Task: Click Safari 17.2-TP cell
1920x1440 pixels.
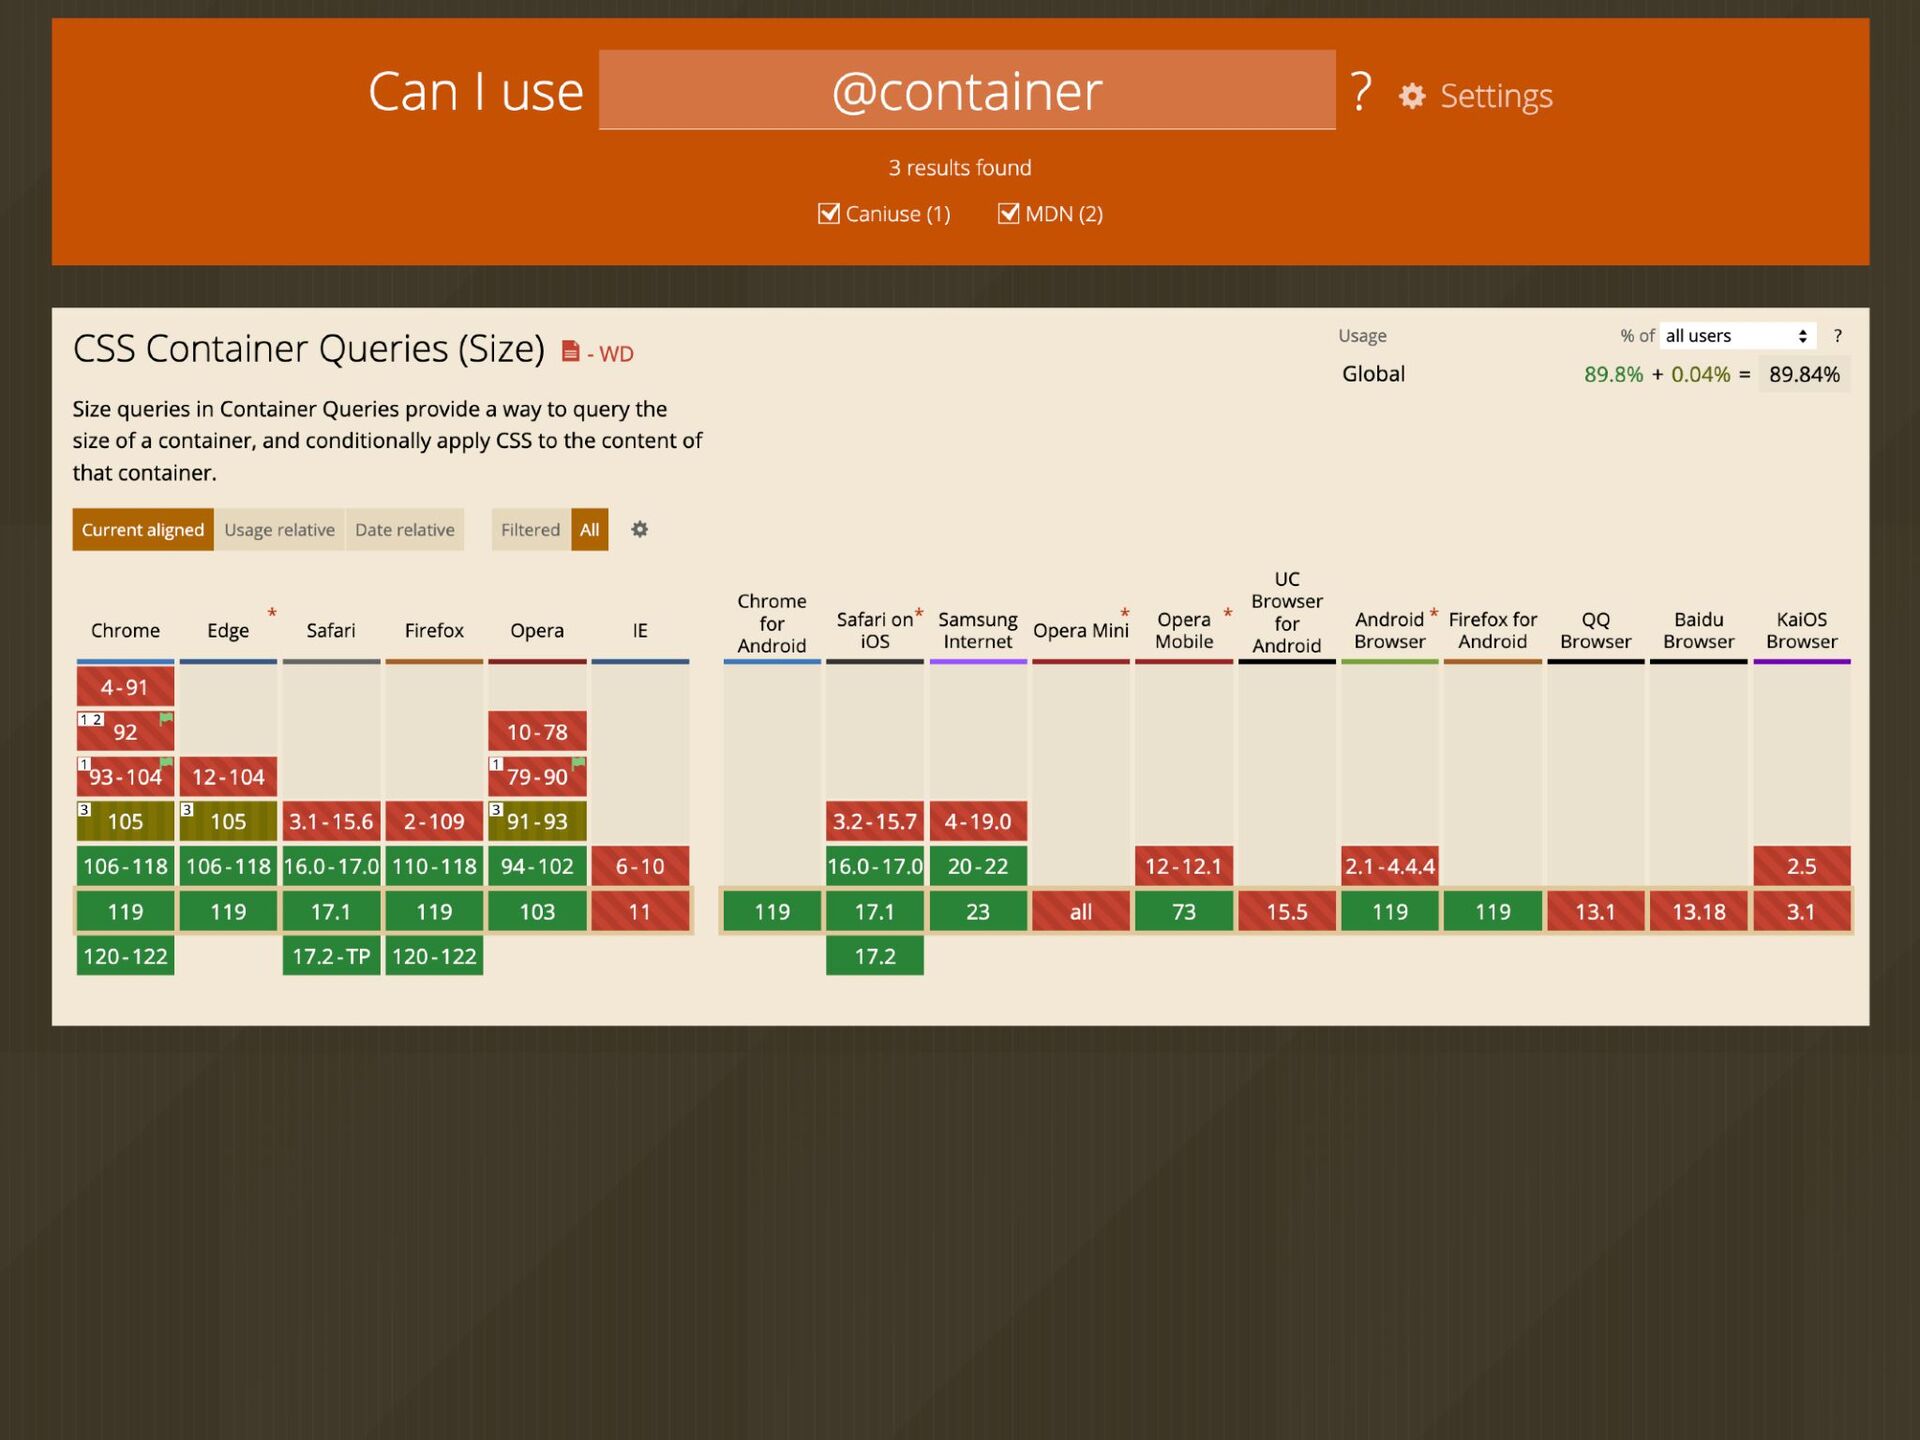Action: (331, 956)
